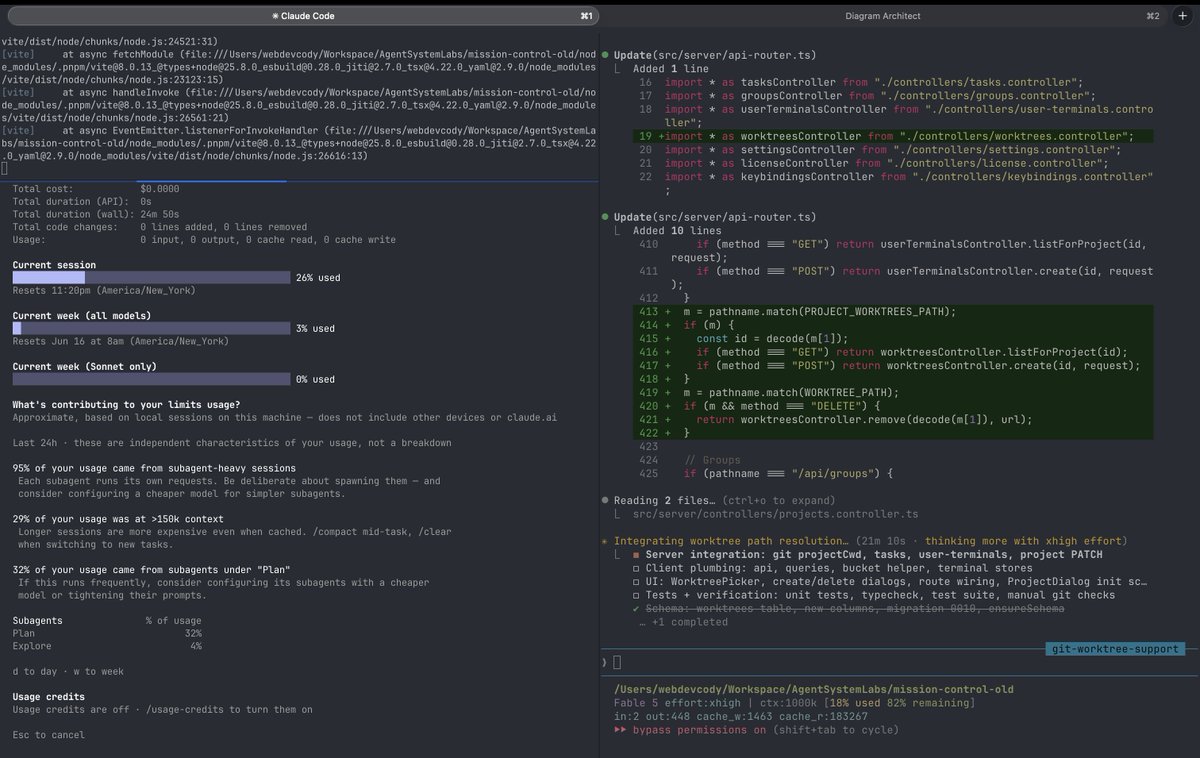Click the git-worktree-support branch badge
Screen dimensions: 1200x758
(1114, 649)
